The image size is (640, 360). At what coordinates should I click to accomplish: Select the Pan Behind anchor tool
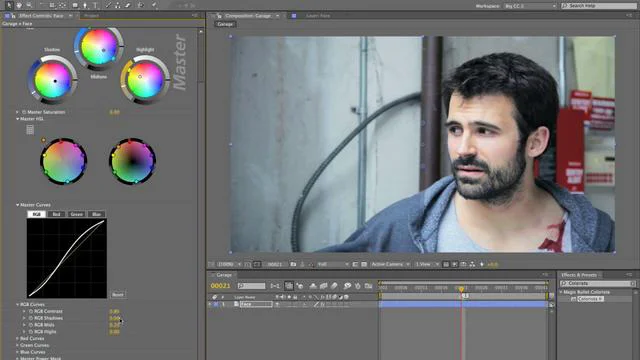point(62,5)
